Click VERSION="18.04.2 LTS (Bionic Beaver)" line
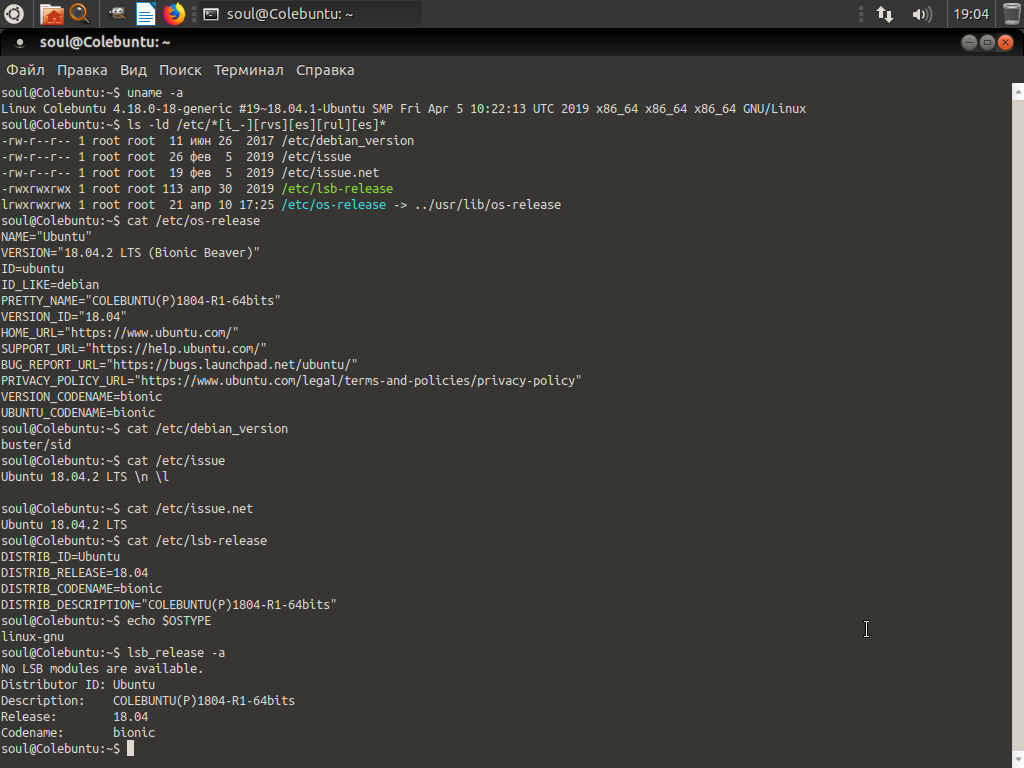 (x=131, y=253)
